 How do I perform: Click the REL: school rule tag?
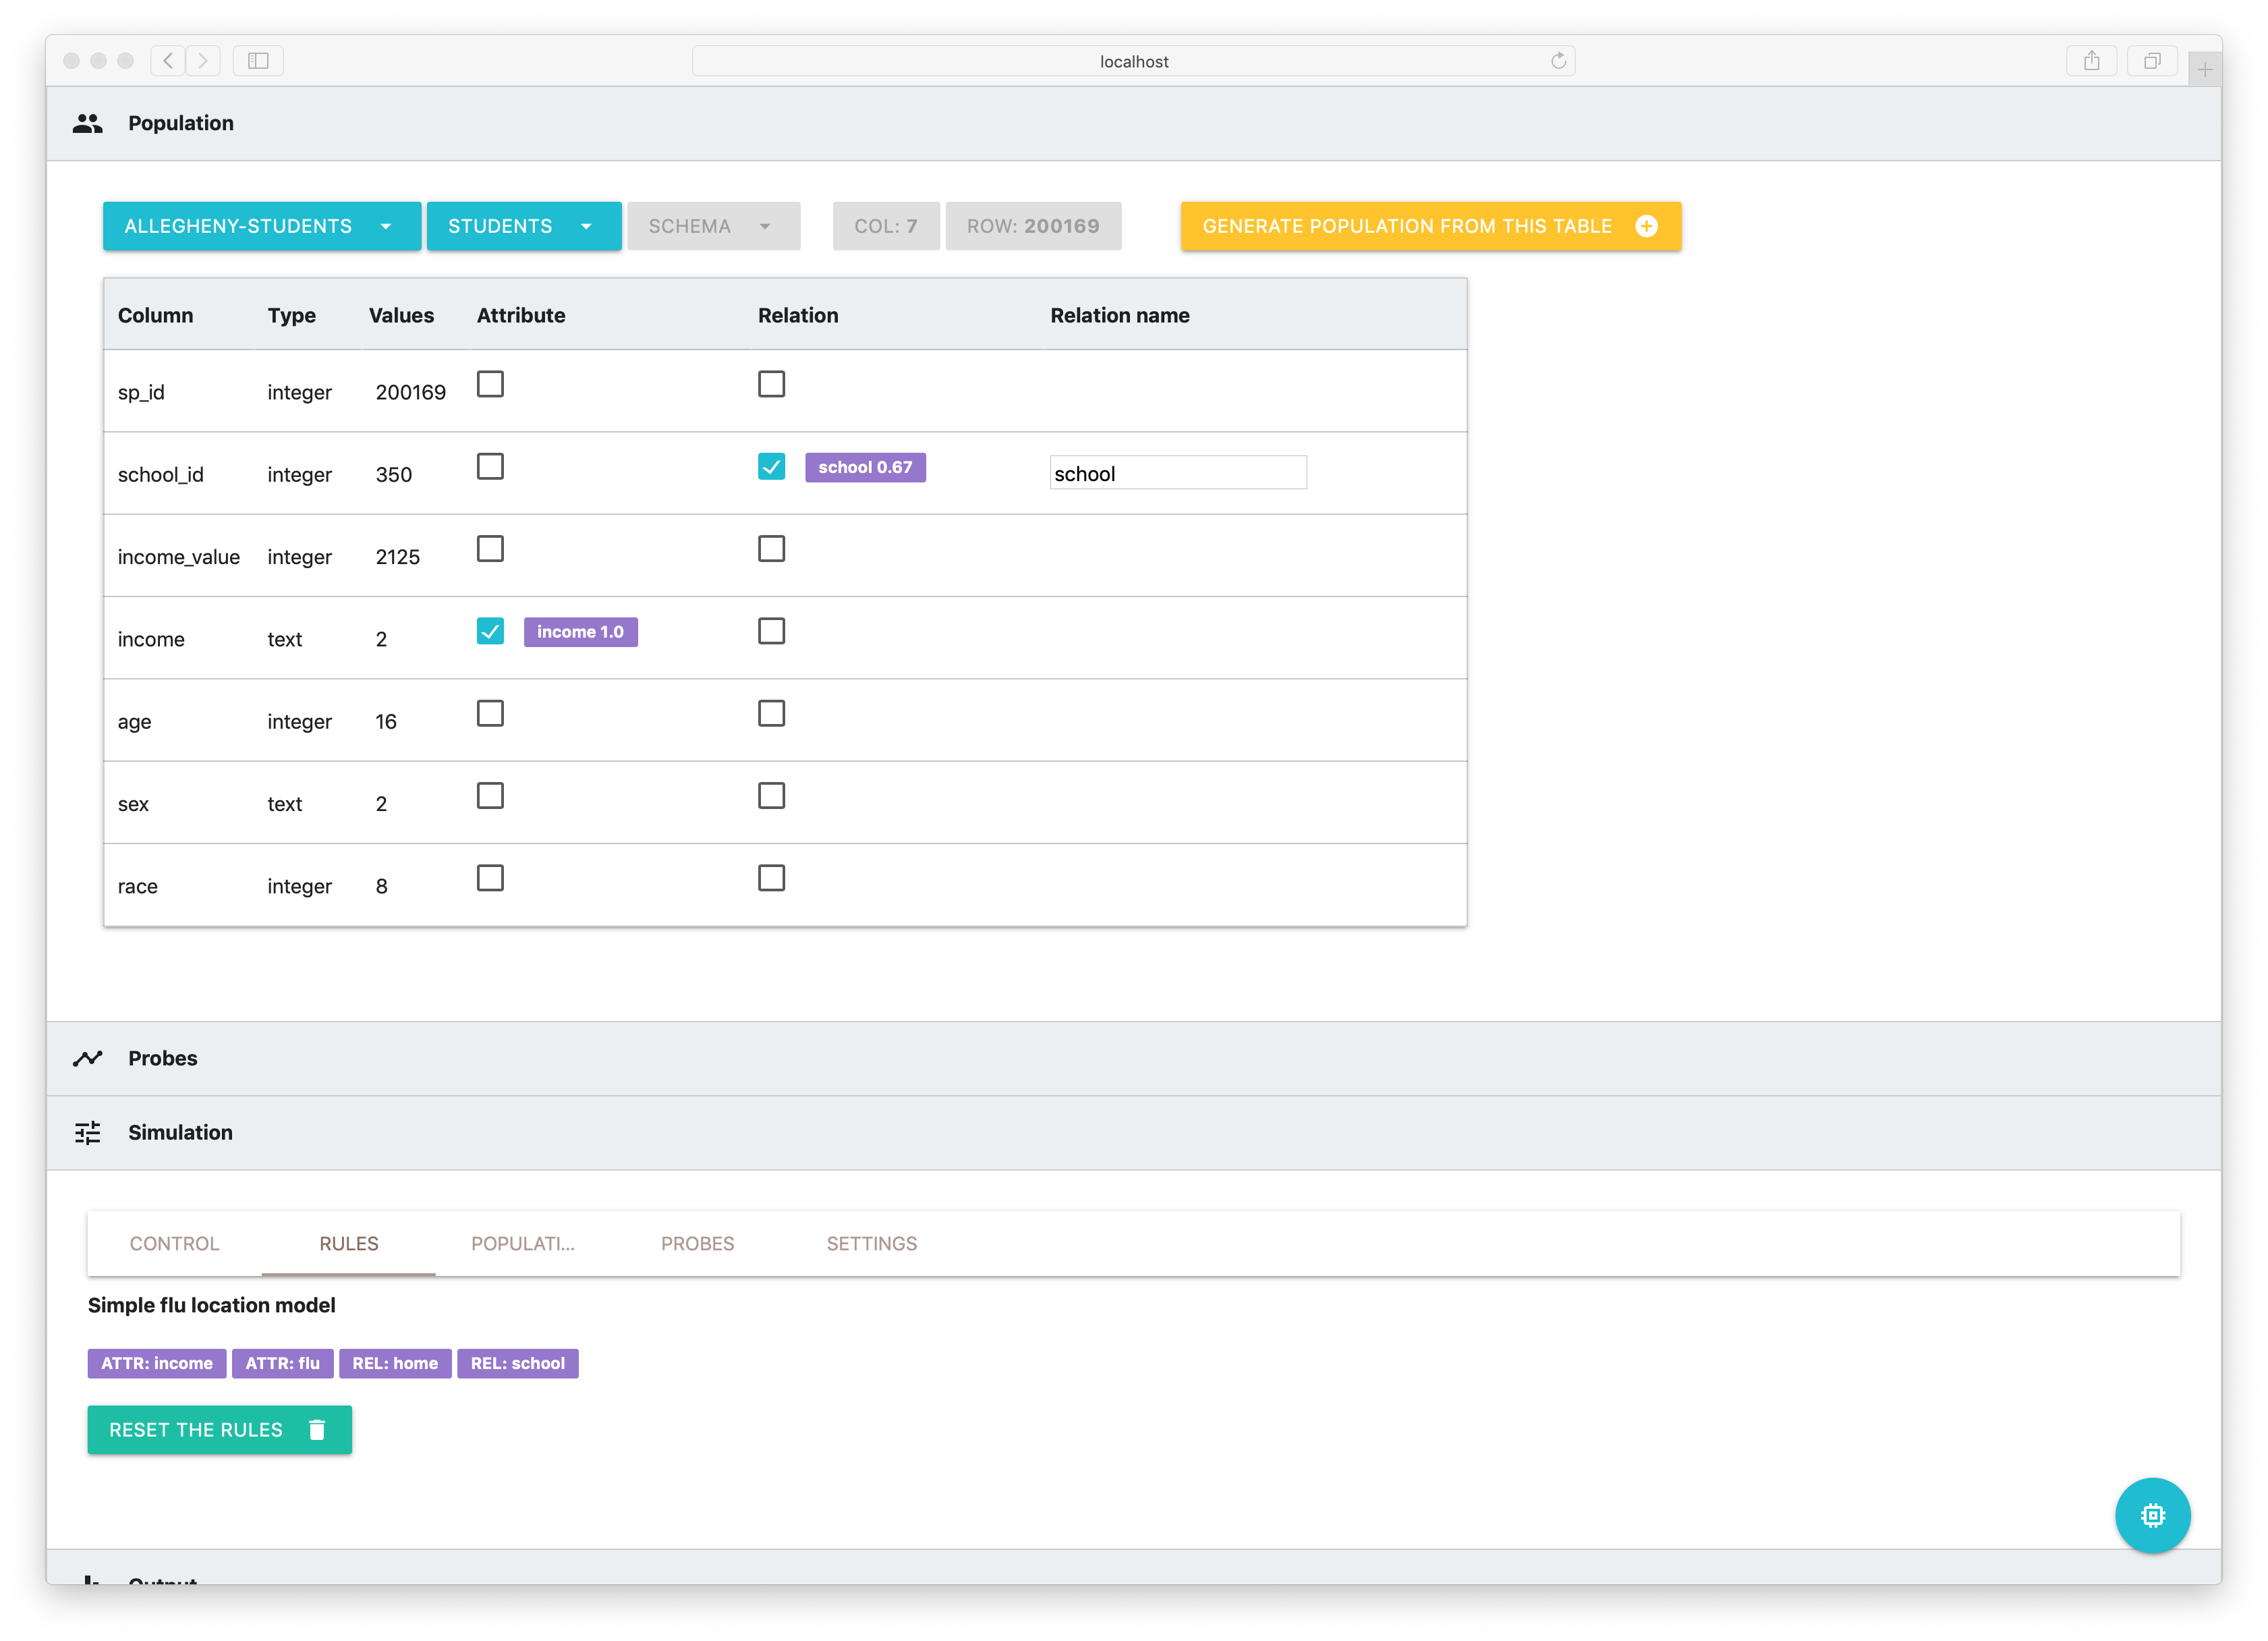(517, 1363)
